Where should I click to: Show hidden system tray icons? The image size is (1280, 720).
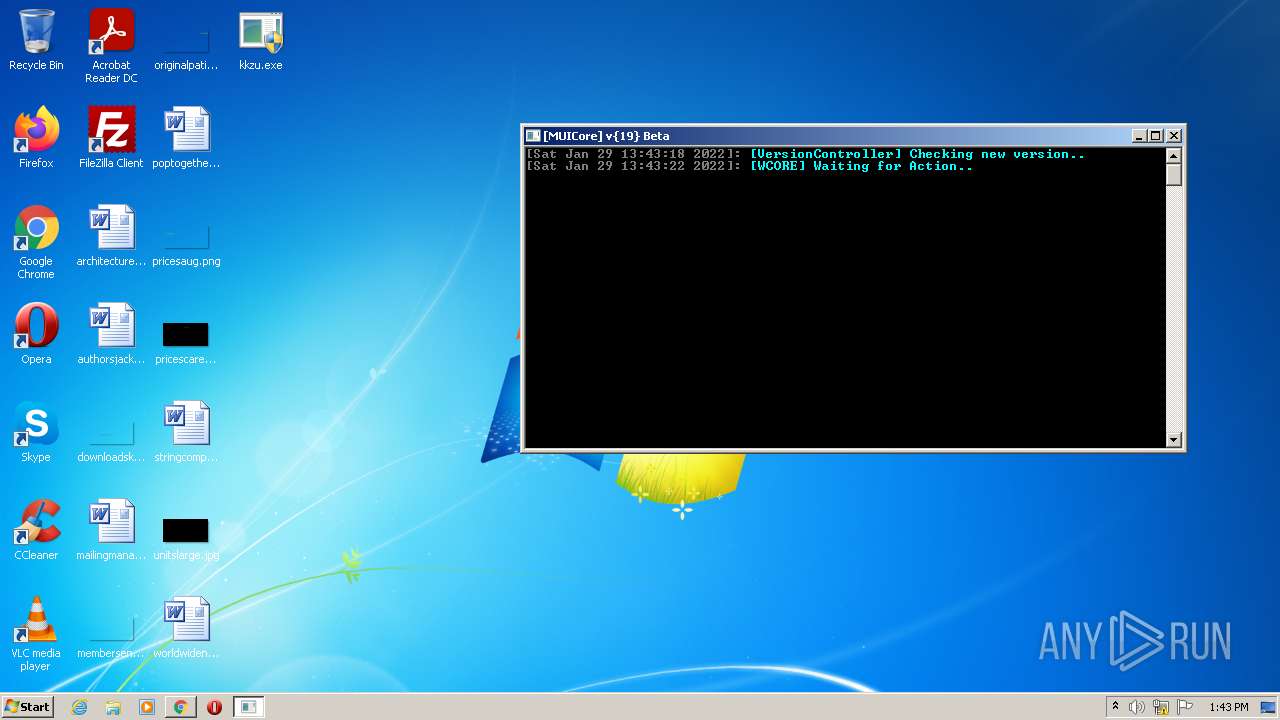pos(1115,707)
